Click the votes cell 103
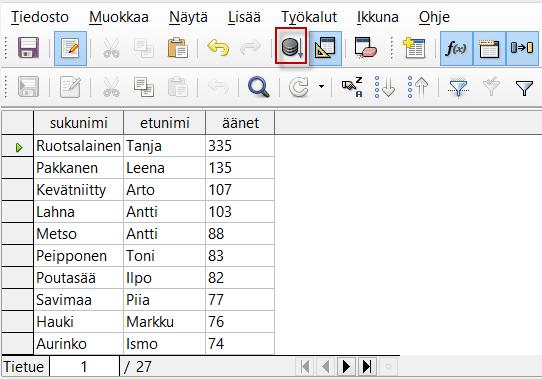Viewport: 542px width, 379px height. click(240, 212)
